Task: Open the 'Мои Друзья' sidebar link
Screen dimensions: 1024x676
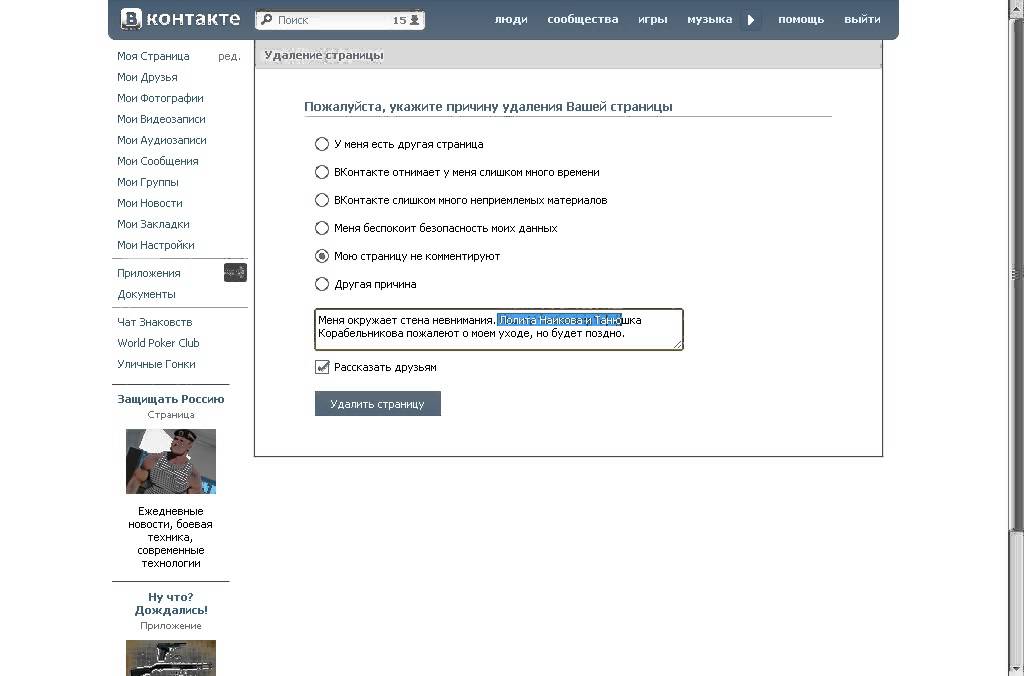Action: (x=147, y=77)
